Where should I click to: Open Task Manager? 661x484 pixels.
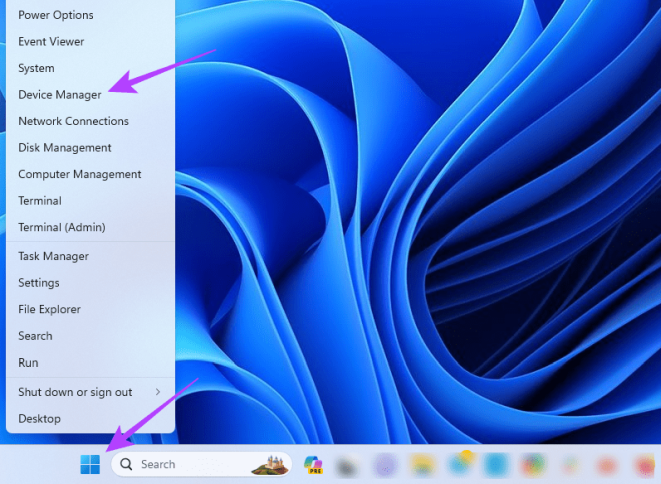click(53, 256)
